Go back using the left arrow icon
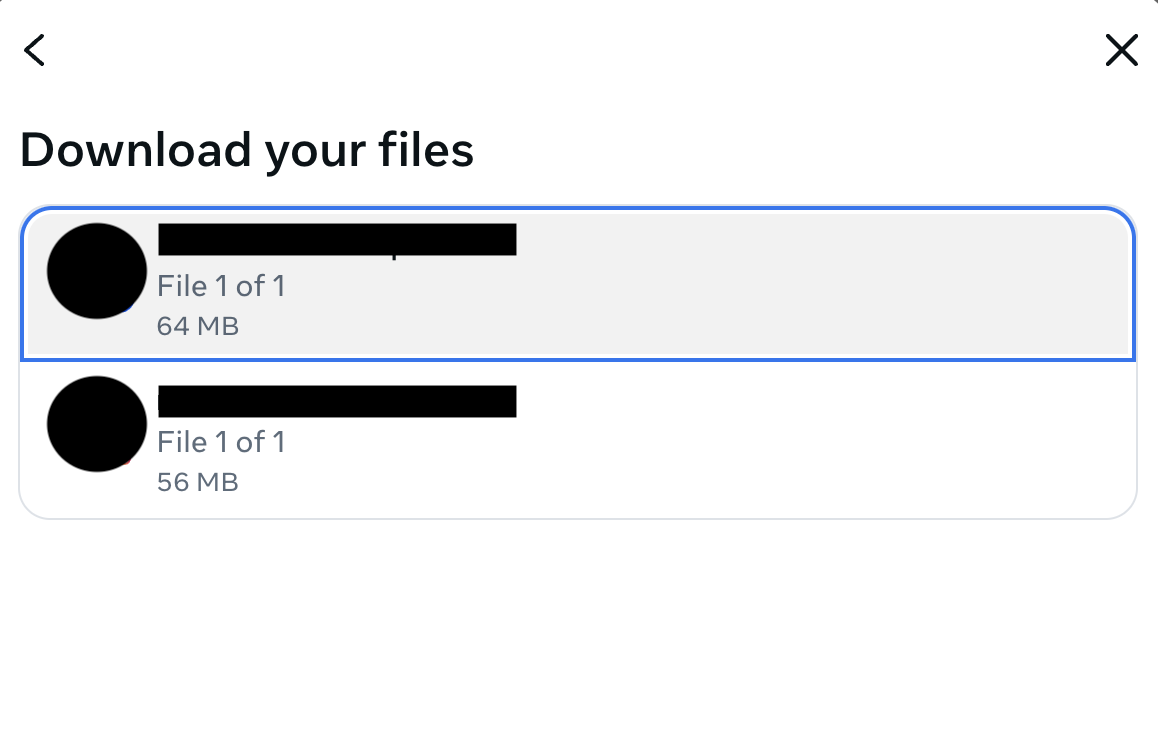1158x752 pixels. pyautogui.click(x=35, y=50)
